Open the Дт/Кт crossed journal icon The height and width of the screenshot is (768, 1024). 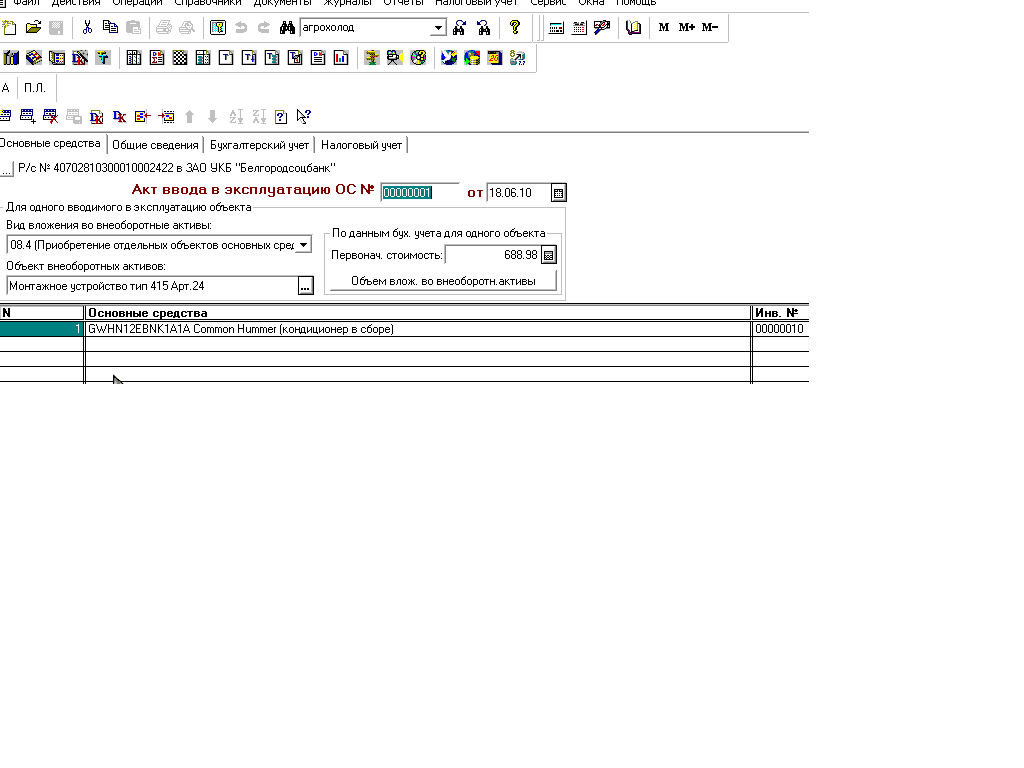coord(80,58)
